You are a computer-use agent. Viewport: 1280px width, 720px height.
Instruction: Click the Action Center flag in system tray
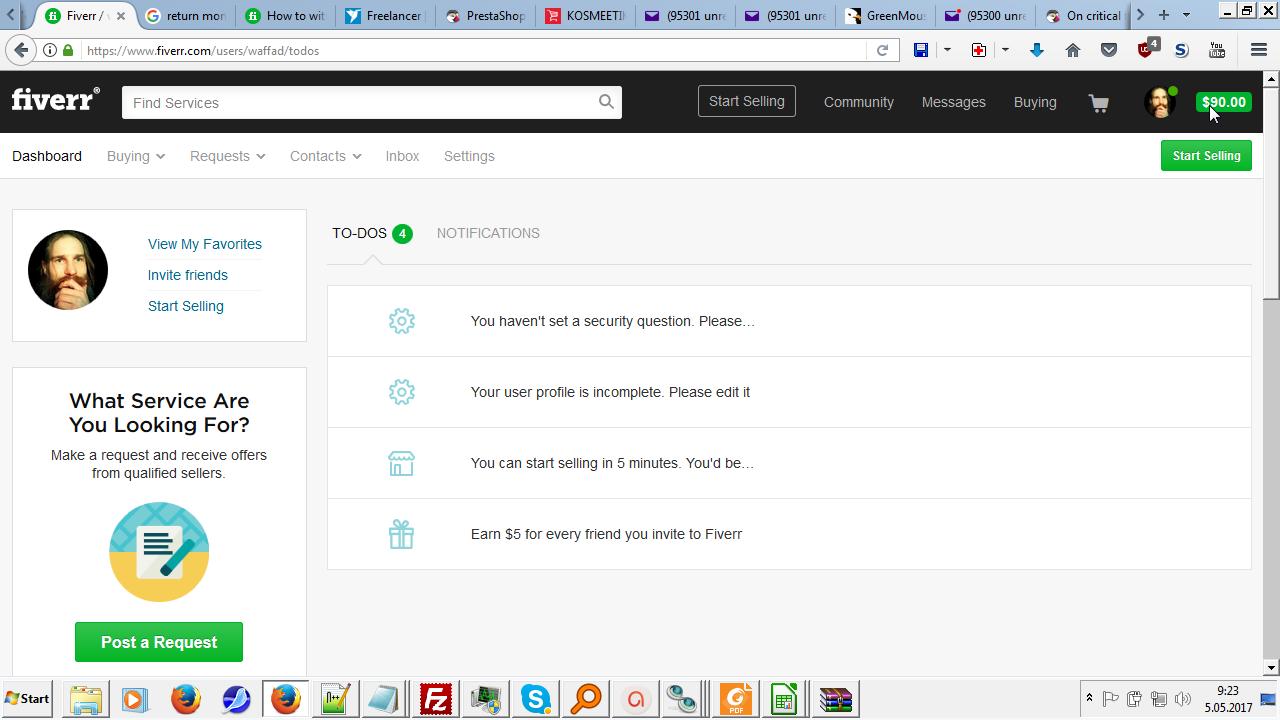(x=1110, y=699)
